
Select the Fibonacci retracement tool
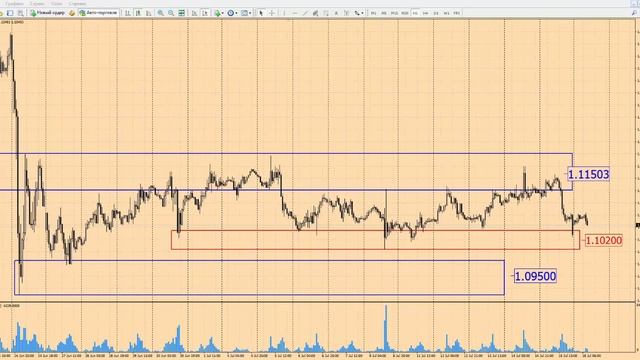(x=326, y=13)
